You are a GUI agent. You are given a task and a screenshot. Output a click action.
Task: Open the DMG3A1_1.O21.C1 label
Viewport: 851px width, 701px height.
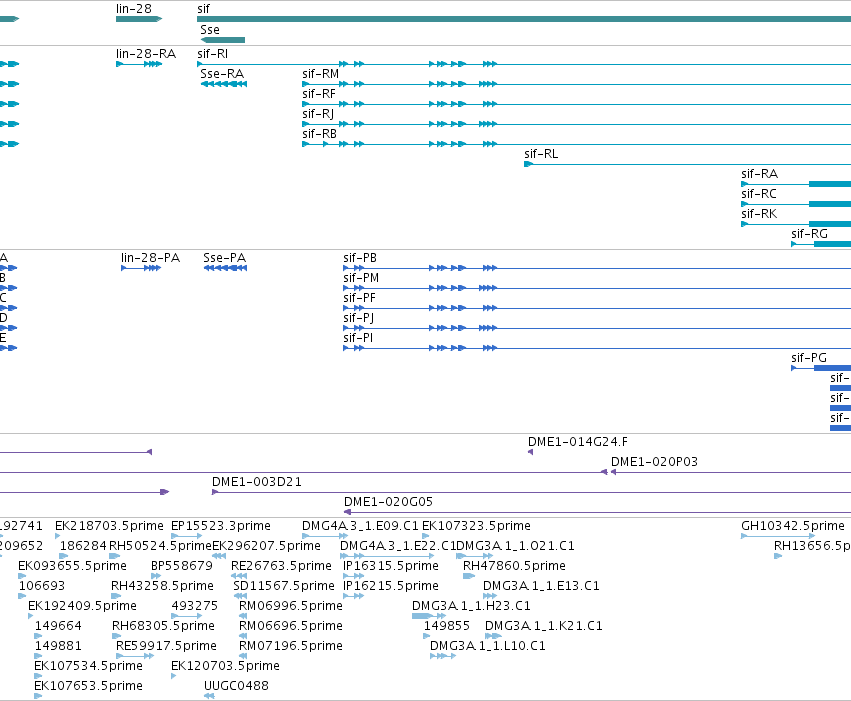coord(515,546)
